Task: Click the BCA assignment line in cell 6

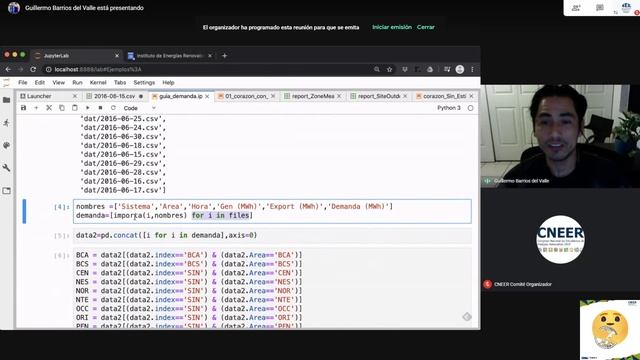Action: tap(189, 255)
